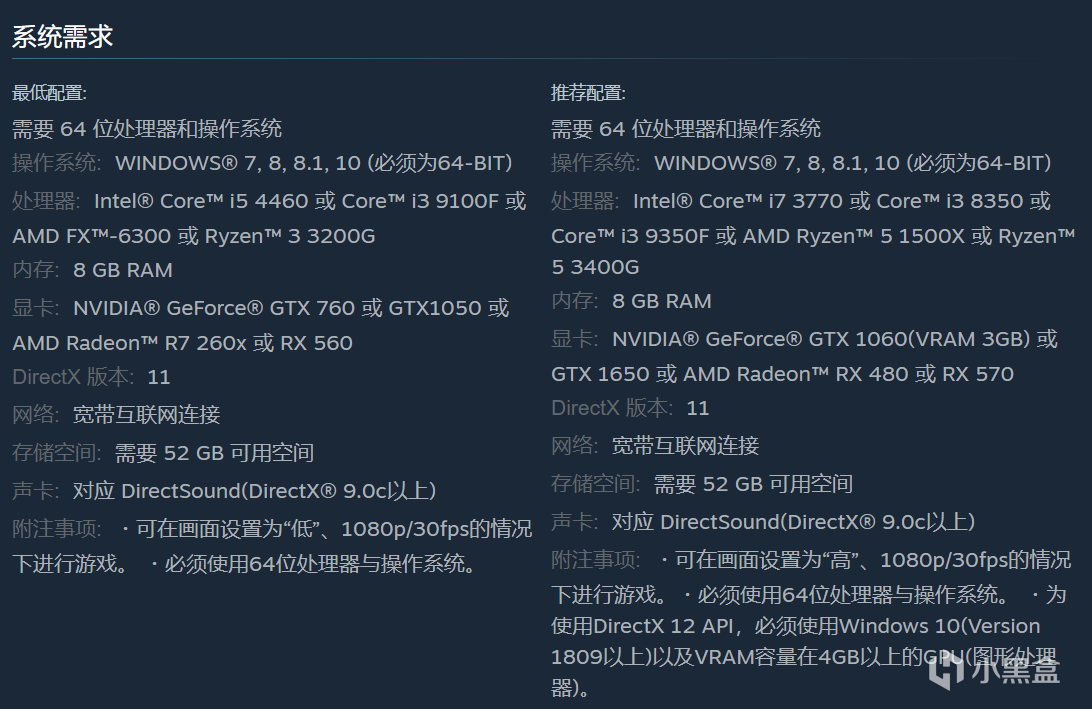
Task: Select minimum 声卡 DirectSound entry
Action: pos(224,491)
